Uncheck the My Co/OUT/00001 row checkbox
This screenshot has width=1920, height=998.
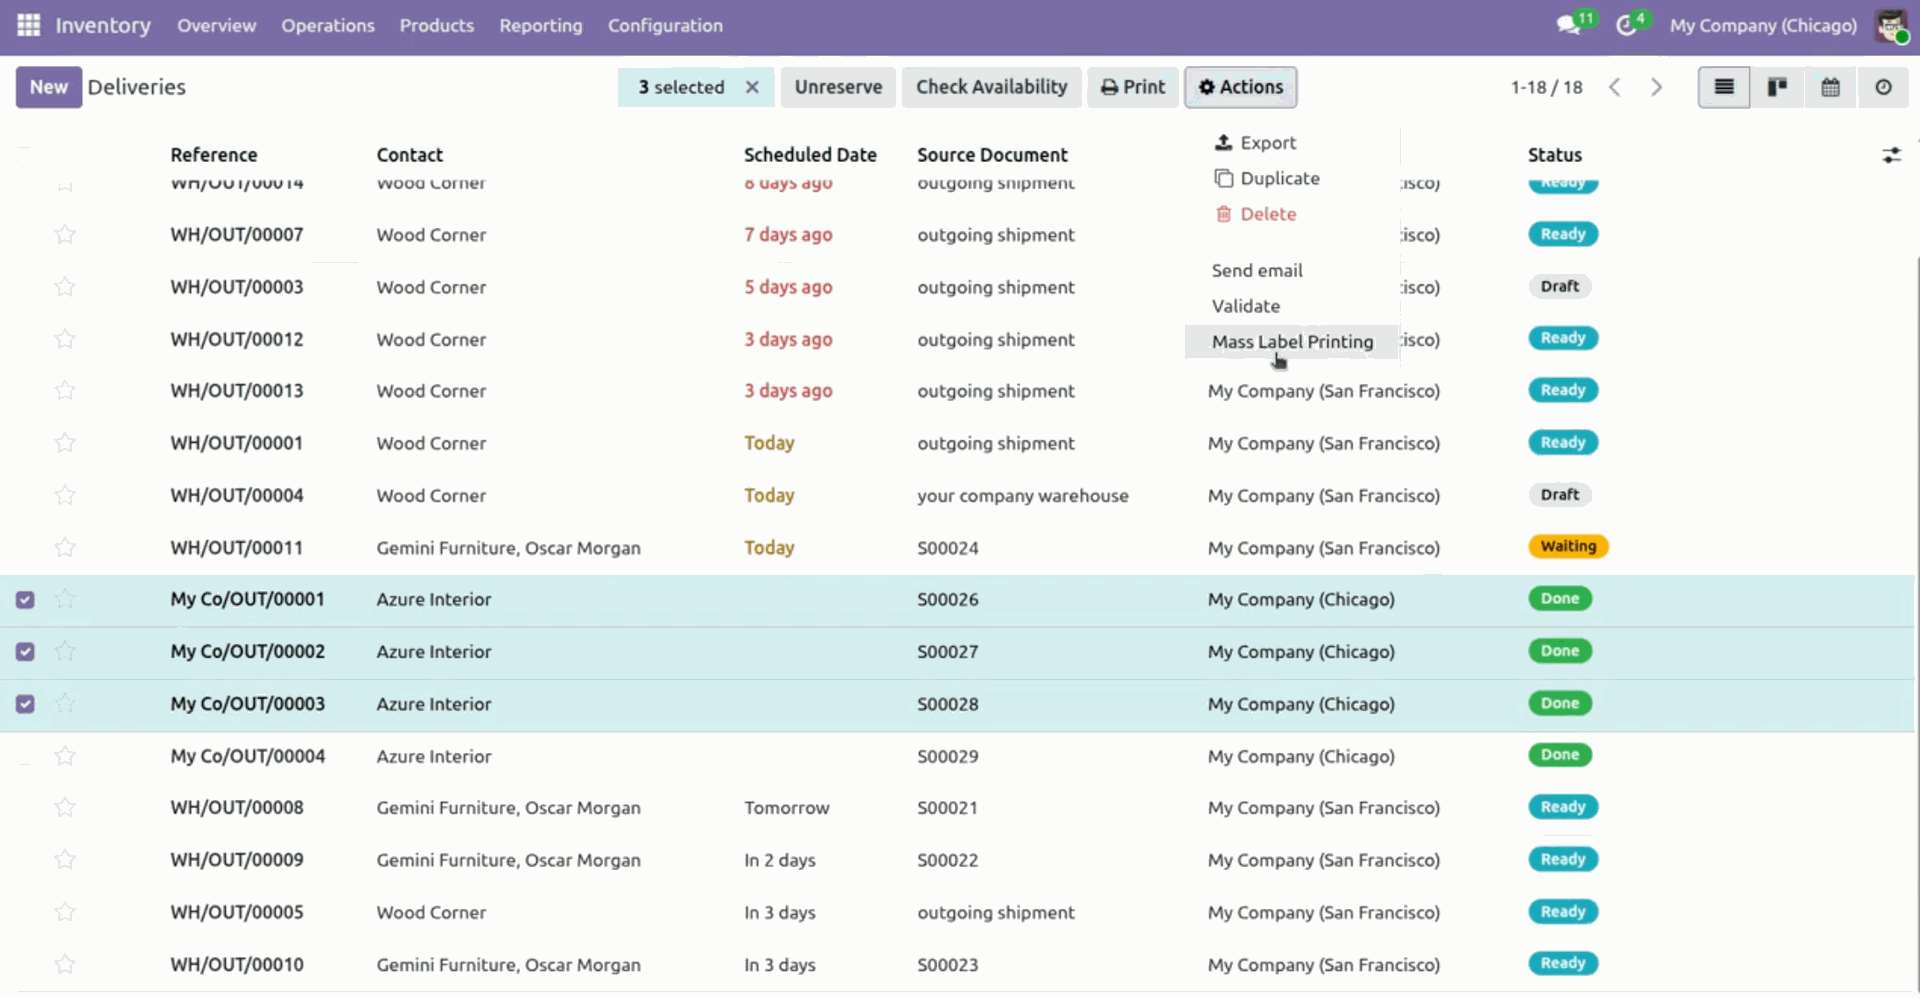25,600
